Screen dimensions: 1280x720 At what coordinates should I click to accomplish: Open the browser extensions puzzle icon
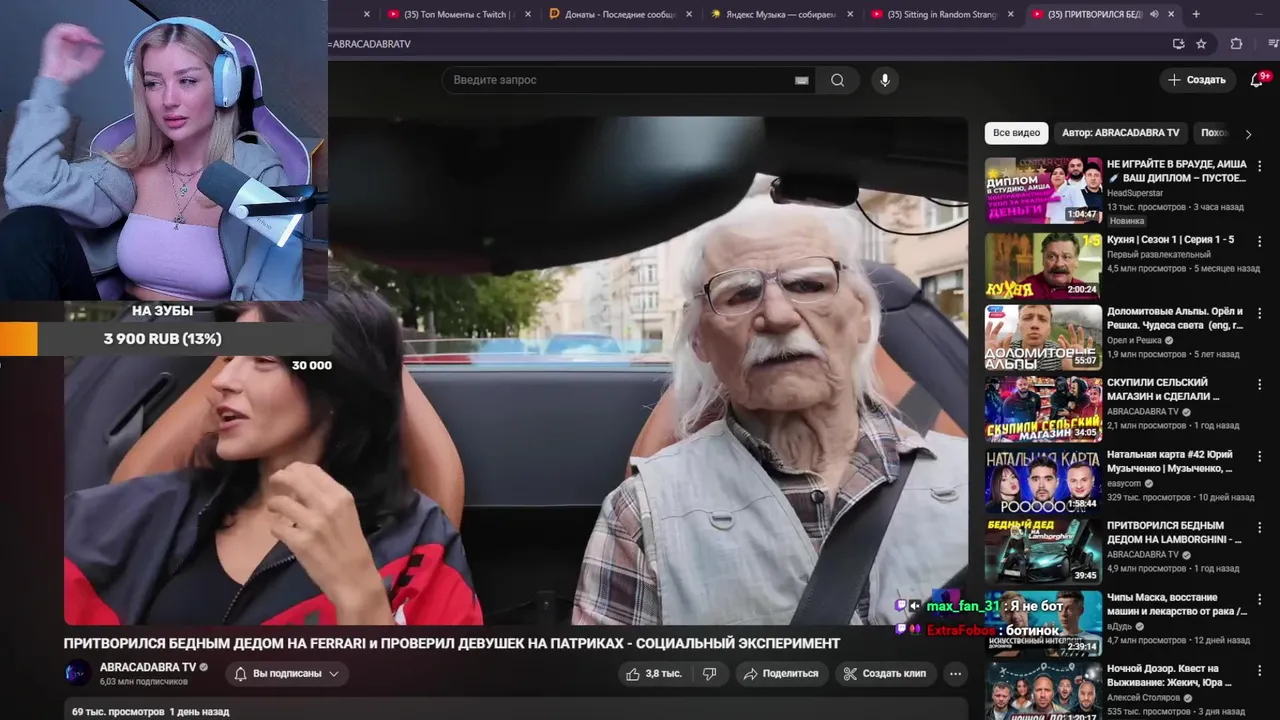pos(1236,44)
